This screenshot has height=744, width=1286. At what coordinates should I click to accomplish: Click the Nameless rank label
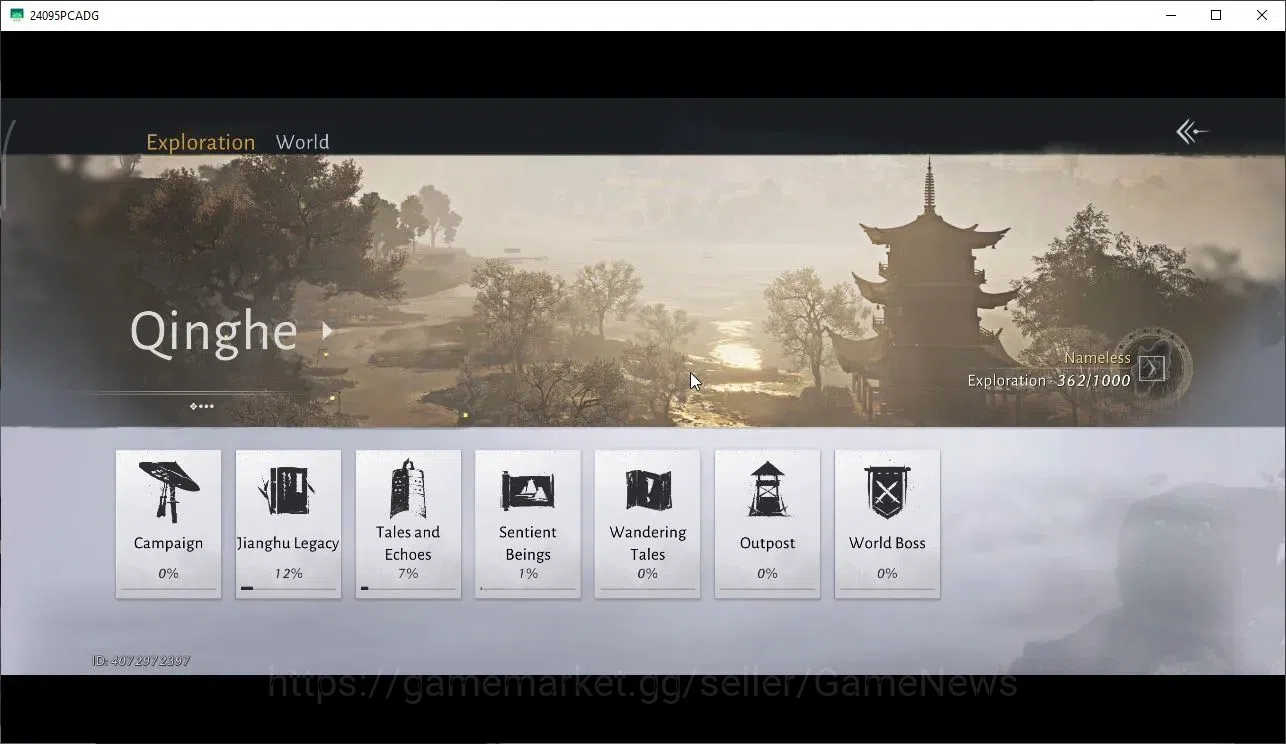click(x=1097, y=357)
